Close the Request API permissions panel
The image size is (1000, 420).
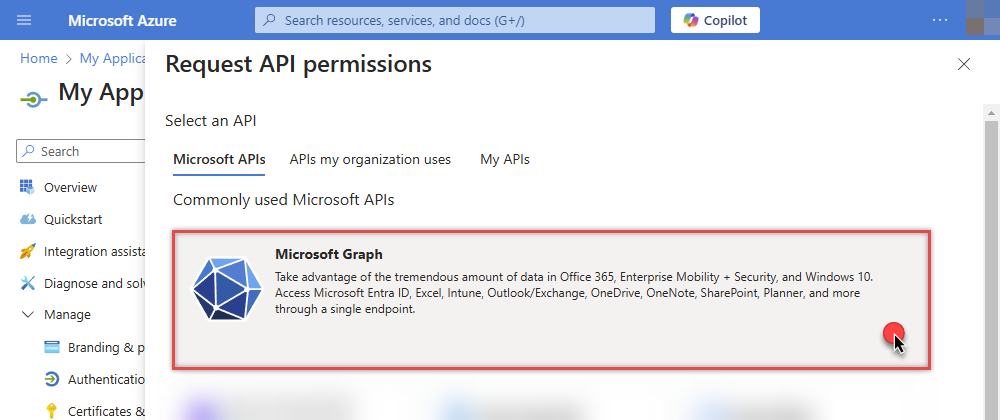pyautogui.click(x=964, y=64)
